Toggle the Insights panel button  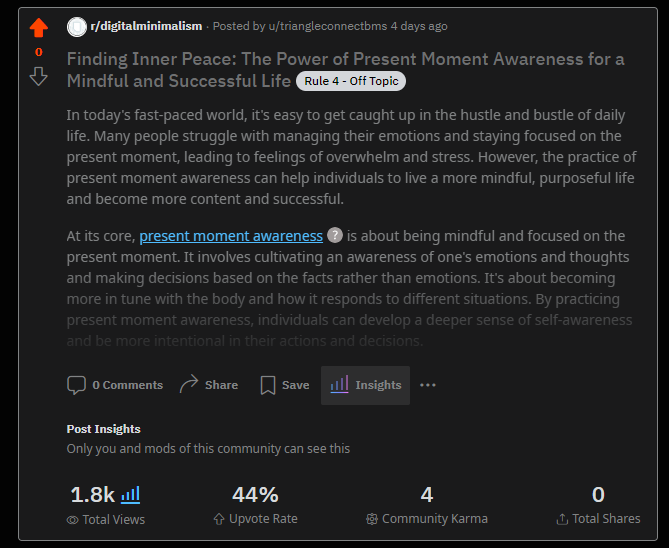click(365, 385)
